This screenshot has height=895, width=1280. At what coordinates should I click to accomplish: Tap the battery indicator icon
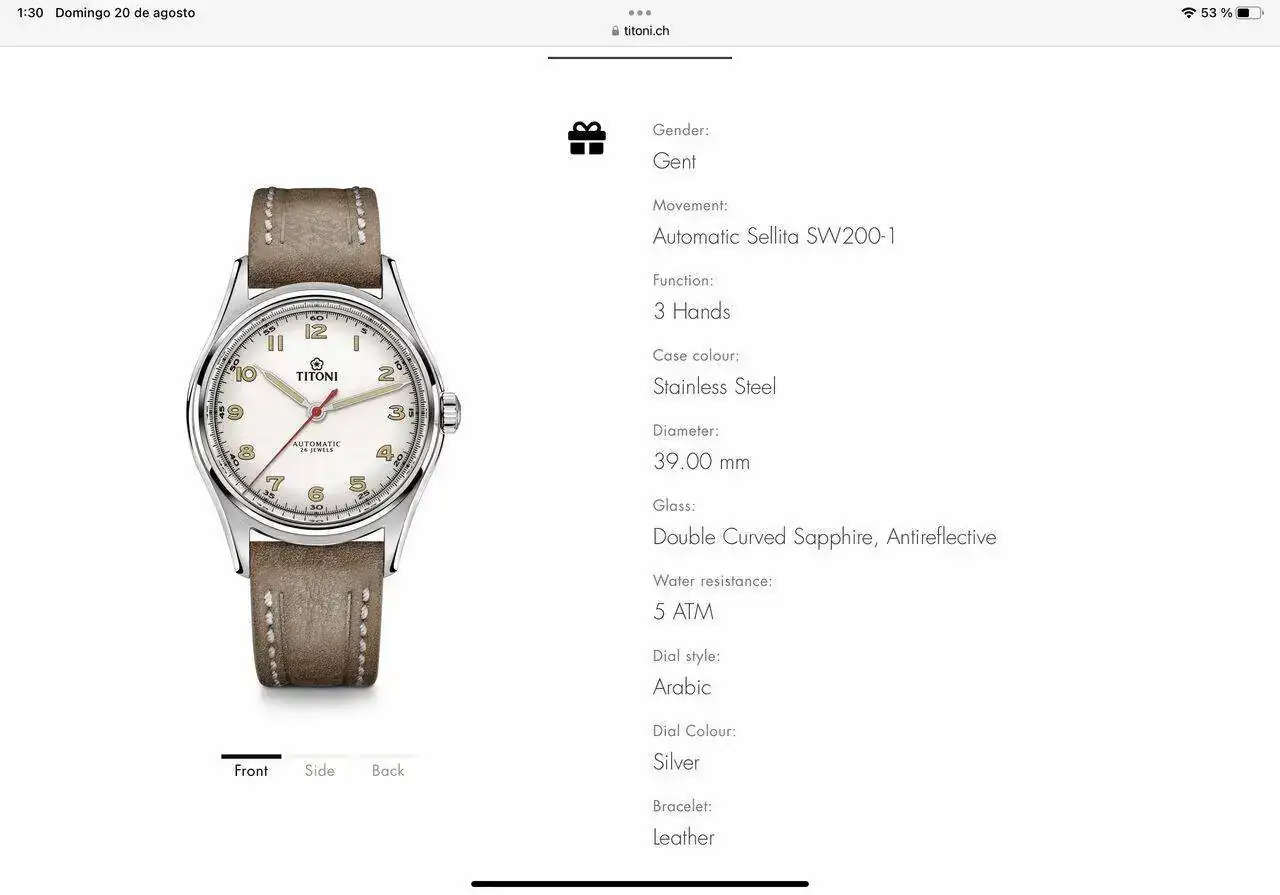(x=1250, y=13)
